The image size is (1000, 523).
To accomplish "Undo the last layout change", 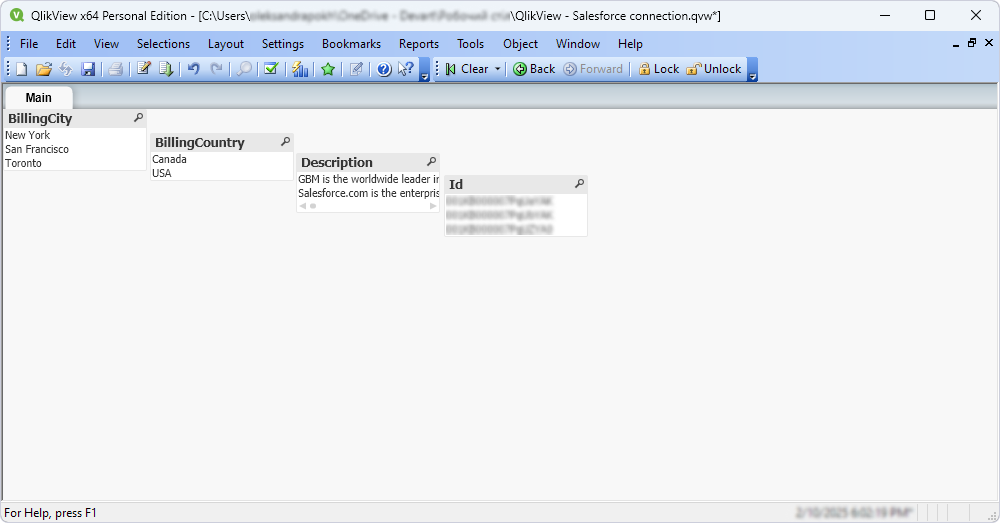I will (194, 69).
